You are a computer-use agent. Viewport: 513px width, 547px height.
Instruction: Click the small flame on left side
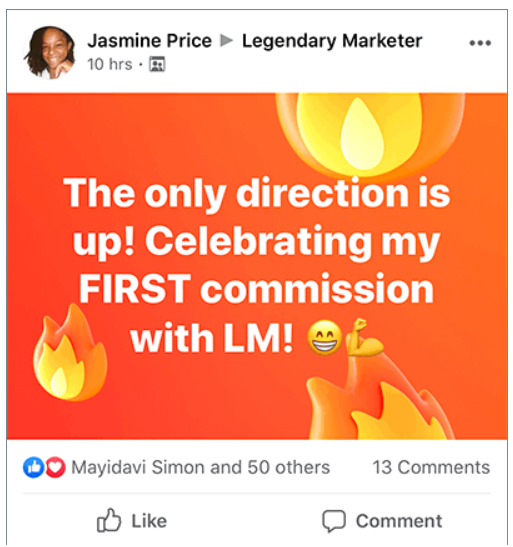point(69,352)
